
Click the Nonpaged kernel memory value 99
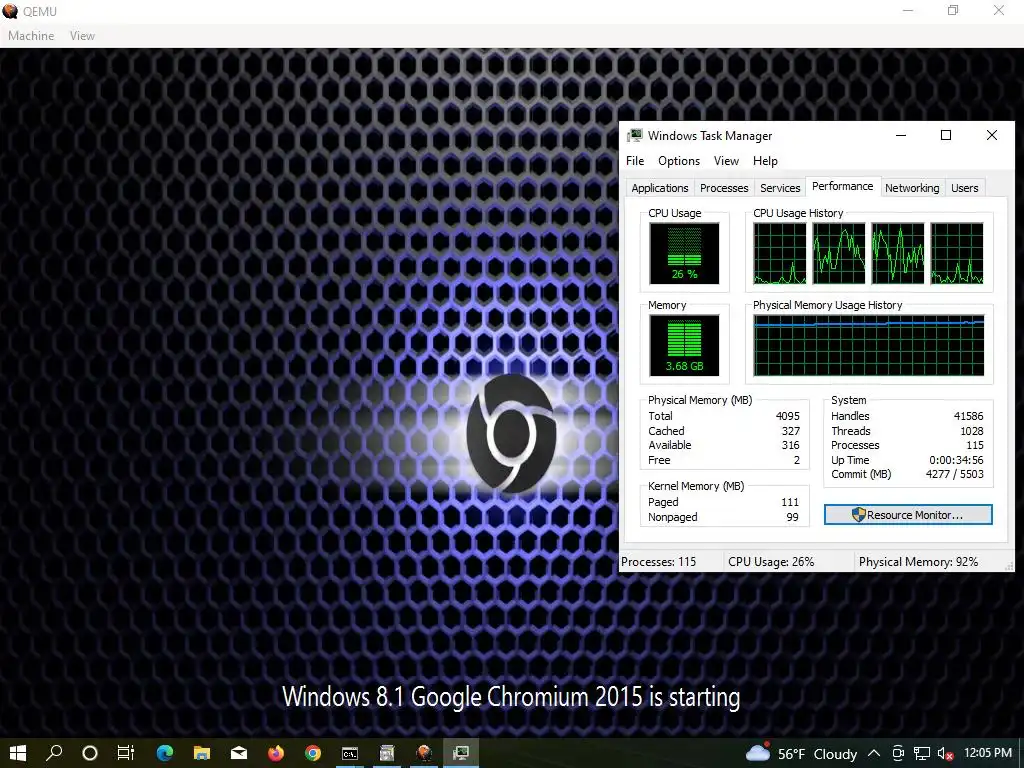click(792, 517)
